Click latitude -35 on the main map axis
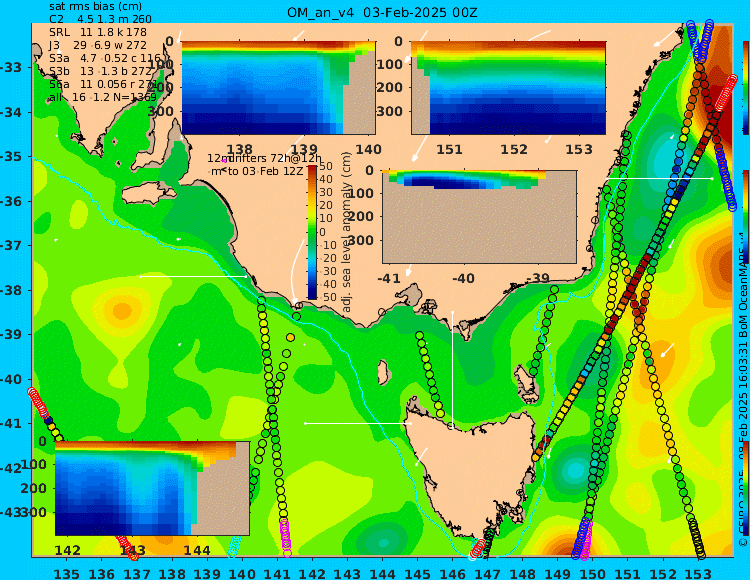Image resolution: width=750 pixels, height=580 pixels. 11,156
